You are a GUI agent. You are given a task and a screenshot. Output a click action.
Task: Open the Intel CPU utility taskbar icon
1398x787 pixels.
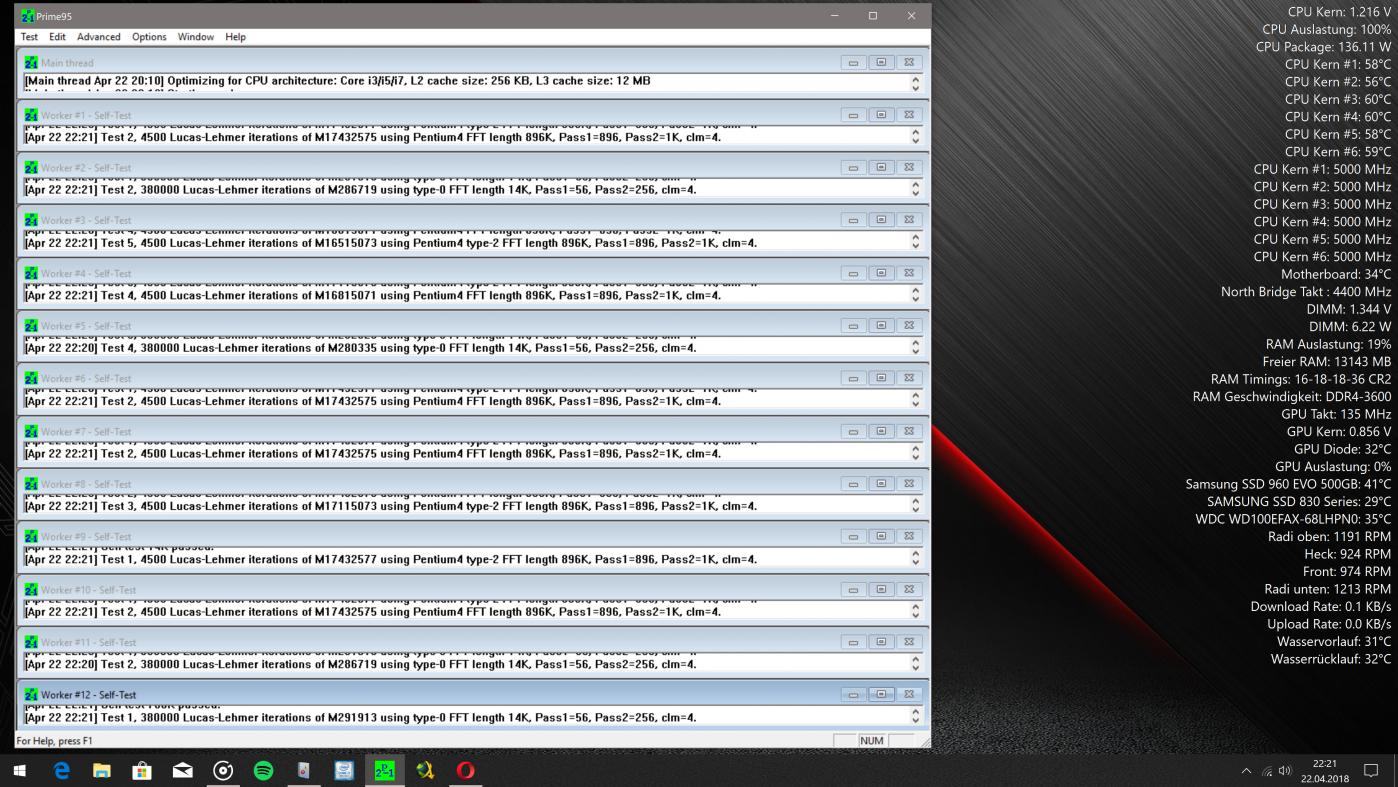pyautogui.click(x=344, y=770)
